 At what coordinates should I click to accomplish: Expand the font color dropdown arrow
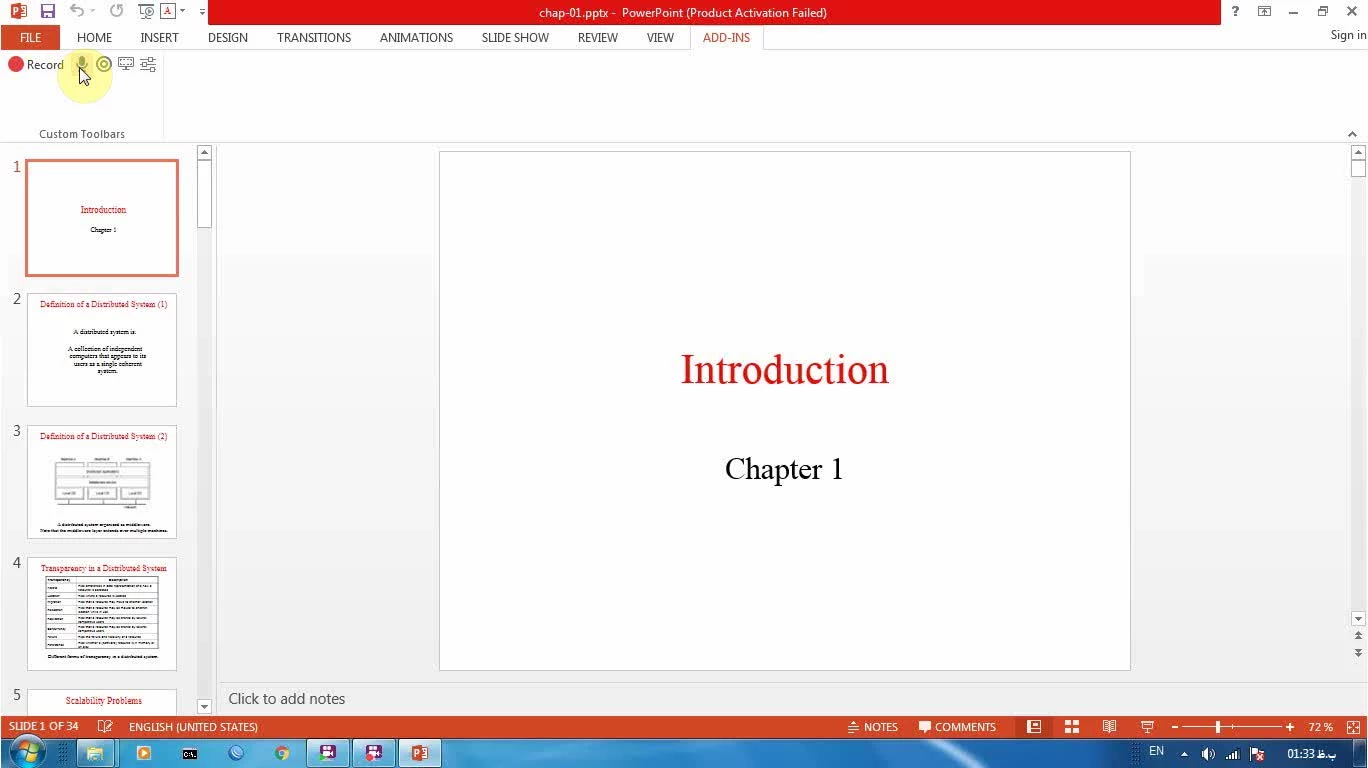(x=182, y=12)
